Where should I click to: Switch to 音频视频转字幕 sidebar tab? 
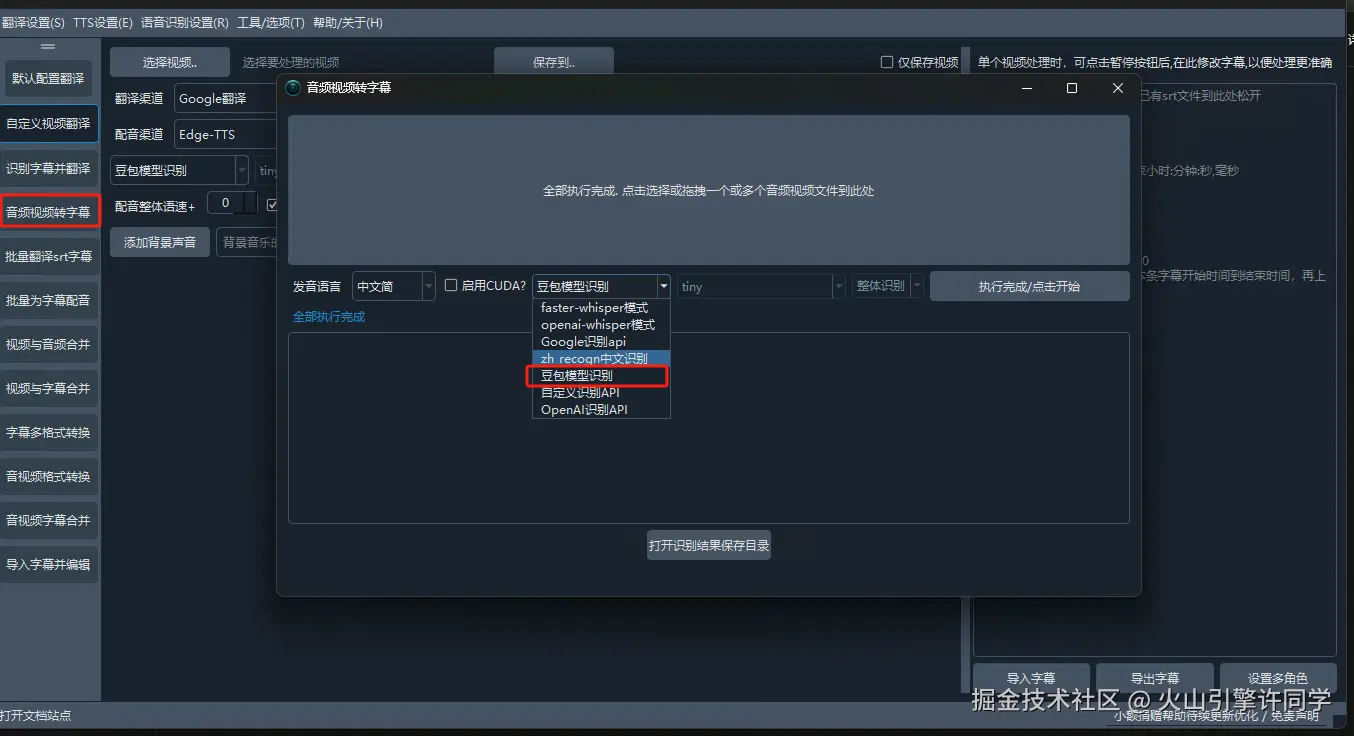[x=50, y=212]
